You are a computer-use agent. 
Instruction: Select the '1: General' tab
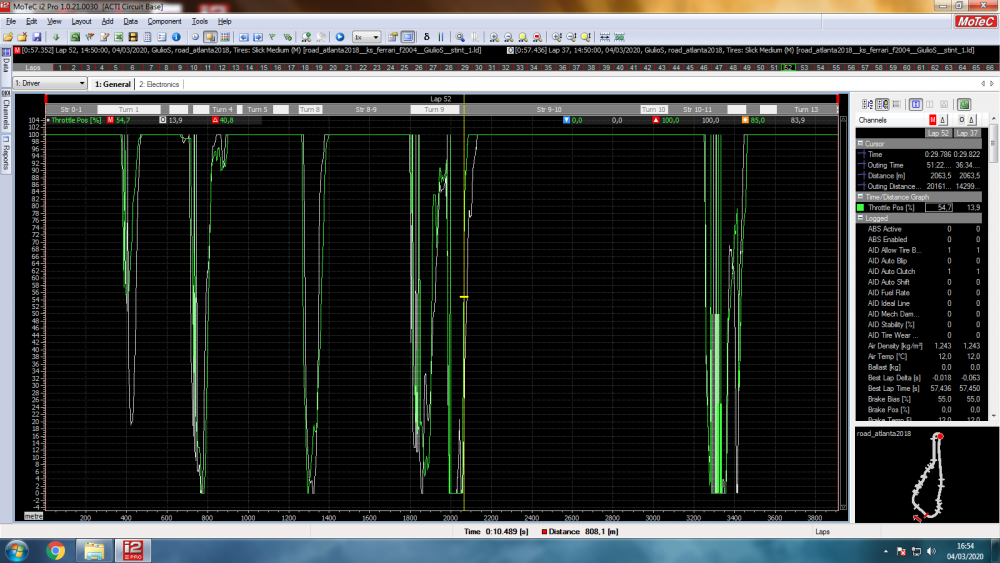point(112,84)
